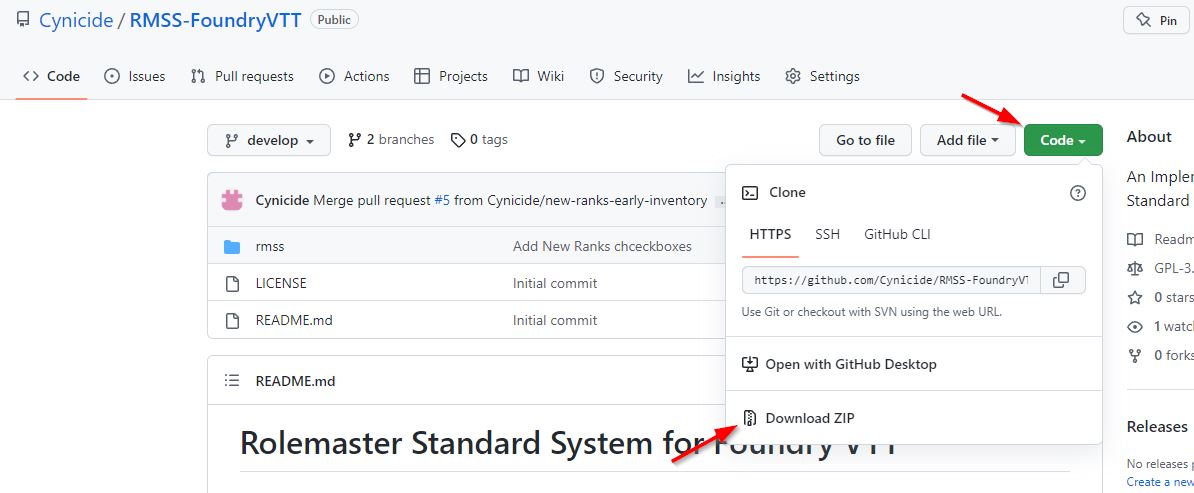Click the rmss folder icon

[x=232, y=247]
